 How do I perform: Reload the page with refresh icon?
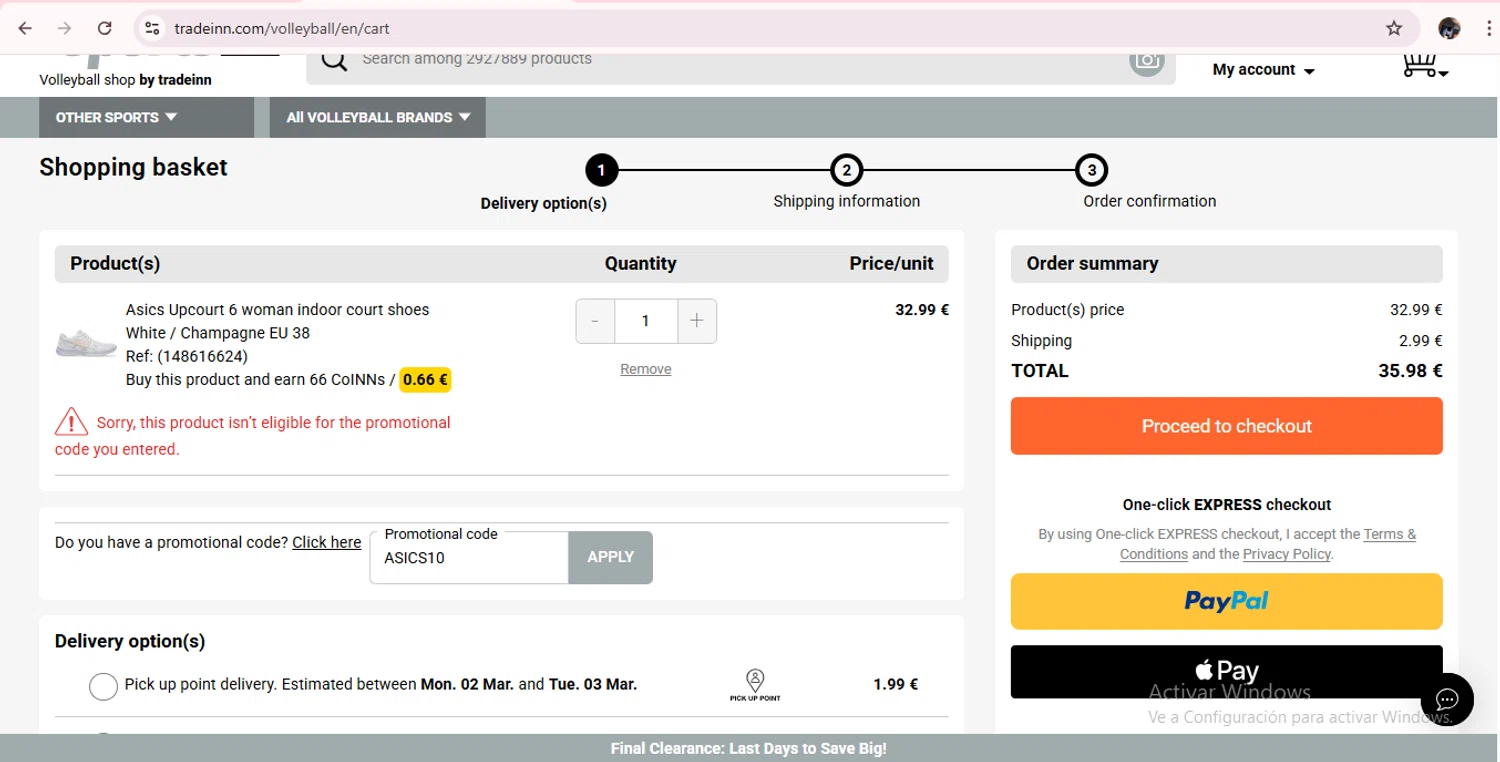(x=104, y=28)
